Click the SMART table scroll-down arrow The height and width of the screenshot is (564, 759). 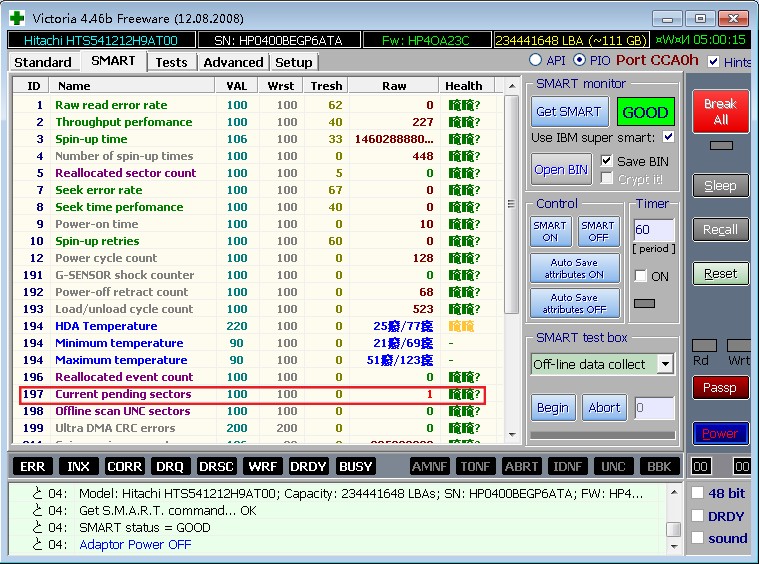pos(512,434)
